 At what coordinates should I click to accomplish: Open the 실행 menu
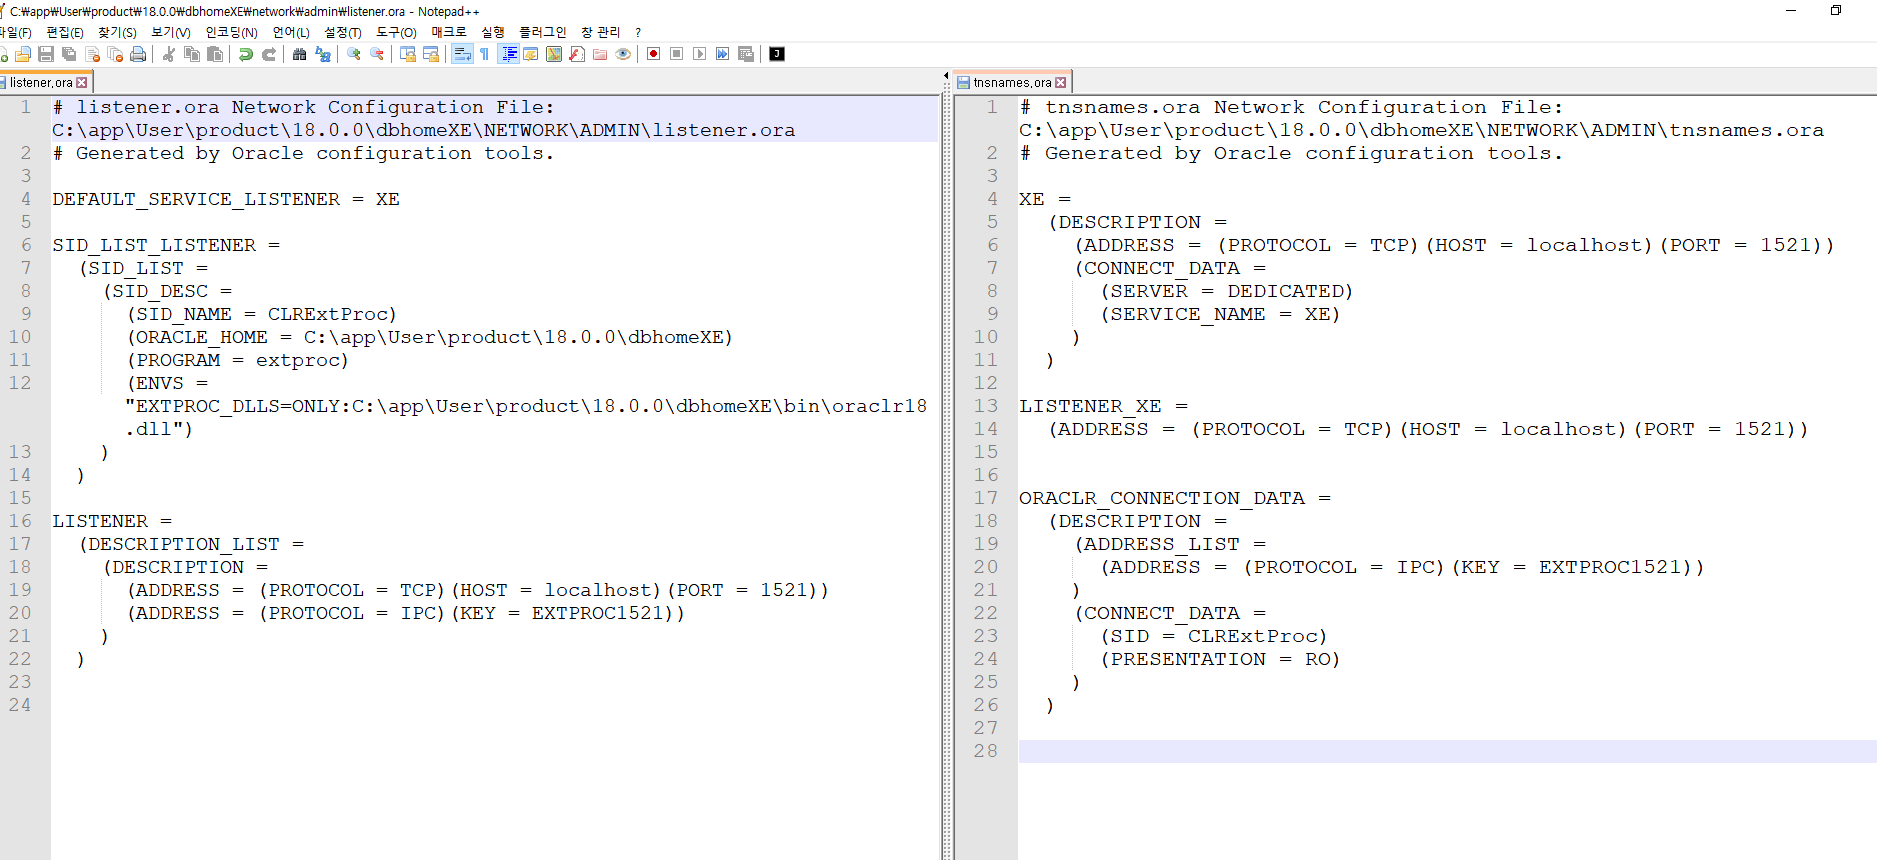pos(493,33)
